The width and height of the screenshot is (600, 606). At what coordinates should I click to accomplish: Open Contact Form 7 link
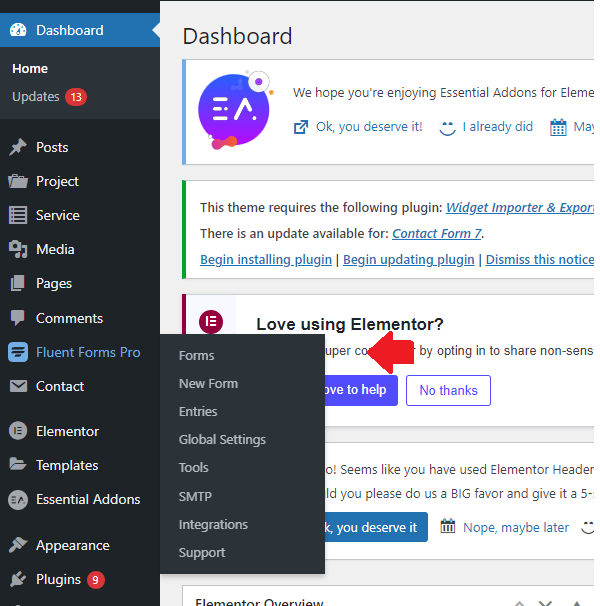[437, 233]
